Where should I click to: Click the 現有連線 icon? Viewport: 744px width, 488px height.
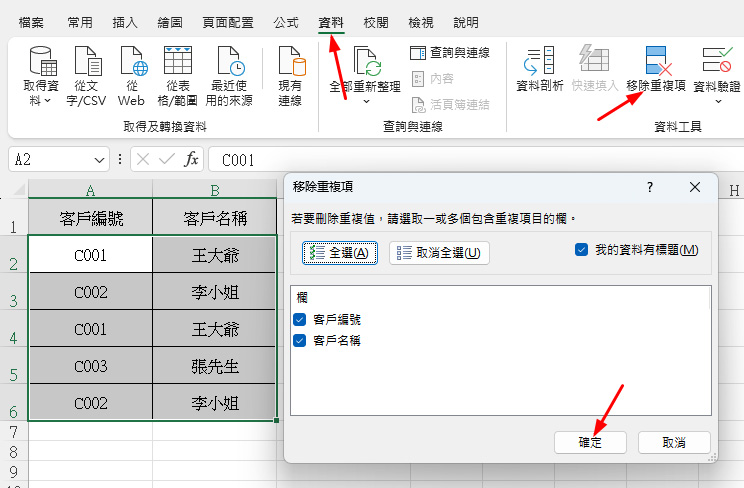point(291,61)
